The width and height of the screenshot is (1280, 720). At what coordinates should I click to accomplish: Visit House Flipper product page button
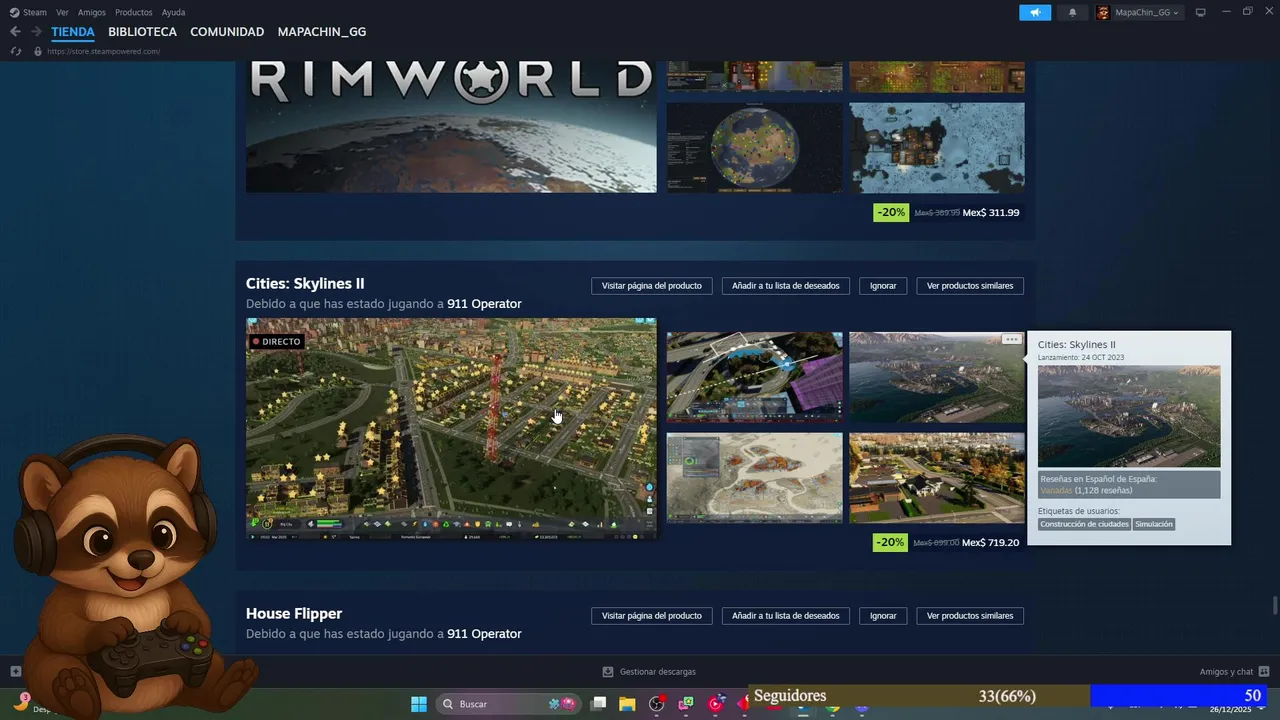(652, 616)
